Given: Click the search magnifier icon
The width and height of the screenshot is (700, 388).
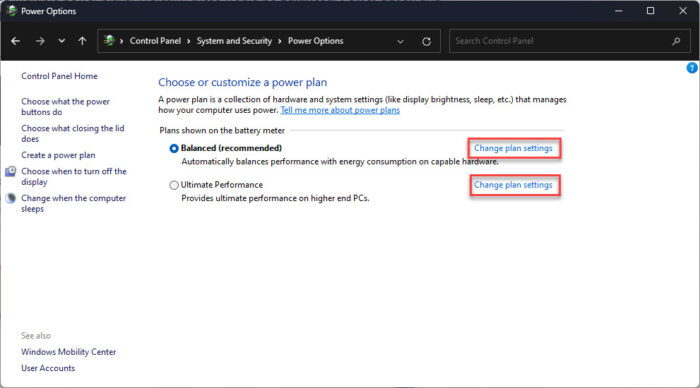Looking at the screenshot, I should (676, 41).
